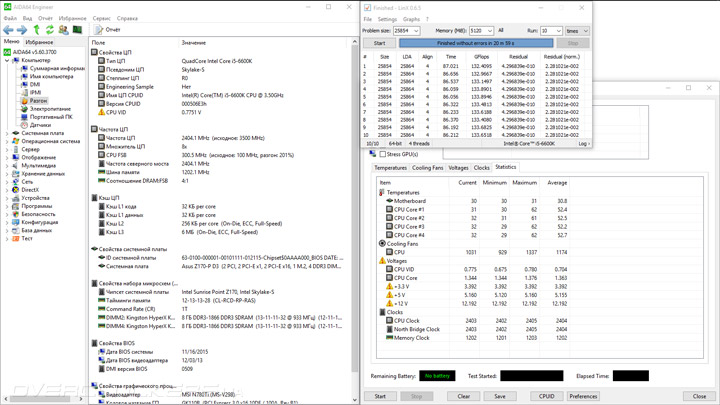Open the Problem size dropdown in LinX

406,31
